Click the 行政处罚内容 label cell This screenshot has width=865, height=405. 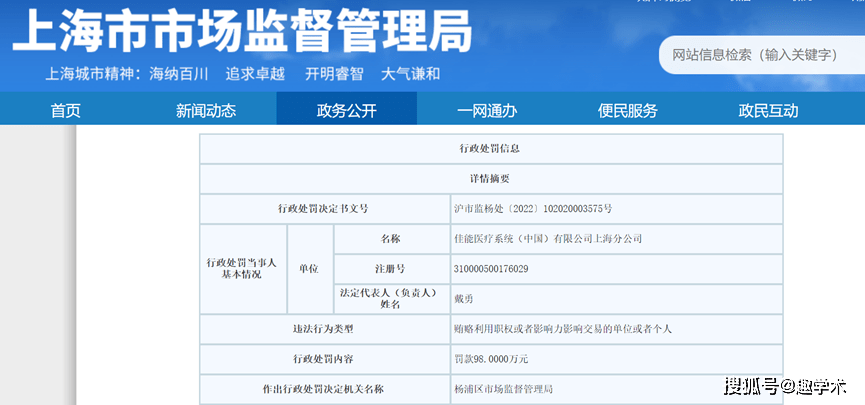[324, 359]
